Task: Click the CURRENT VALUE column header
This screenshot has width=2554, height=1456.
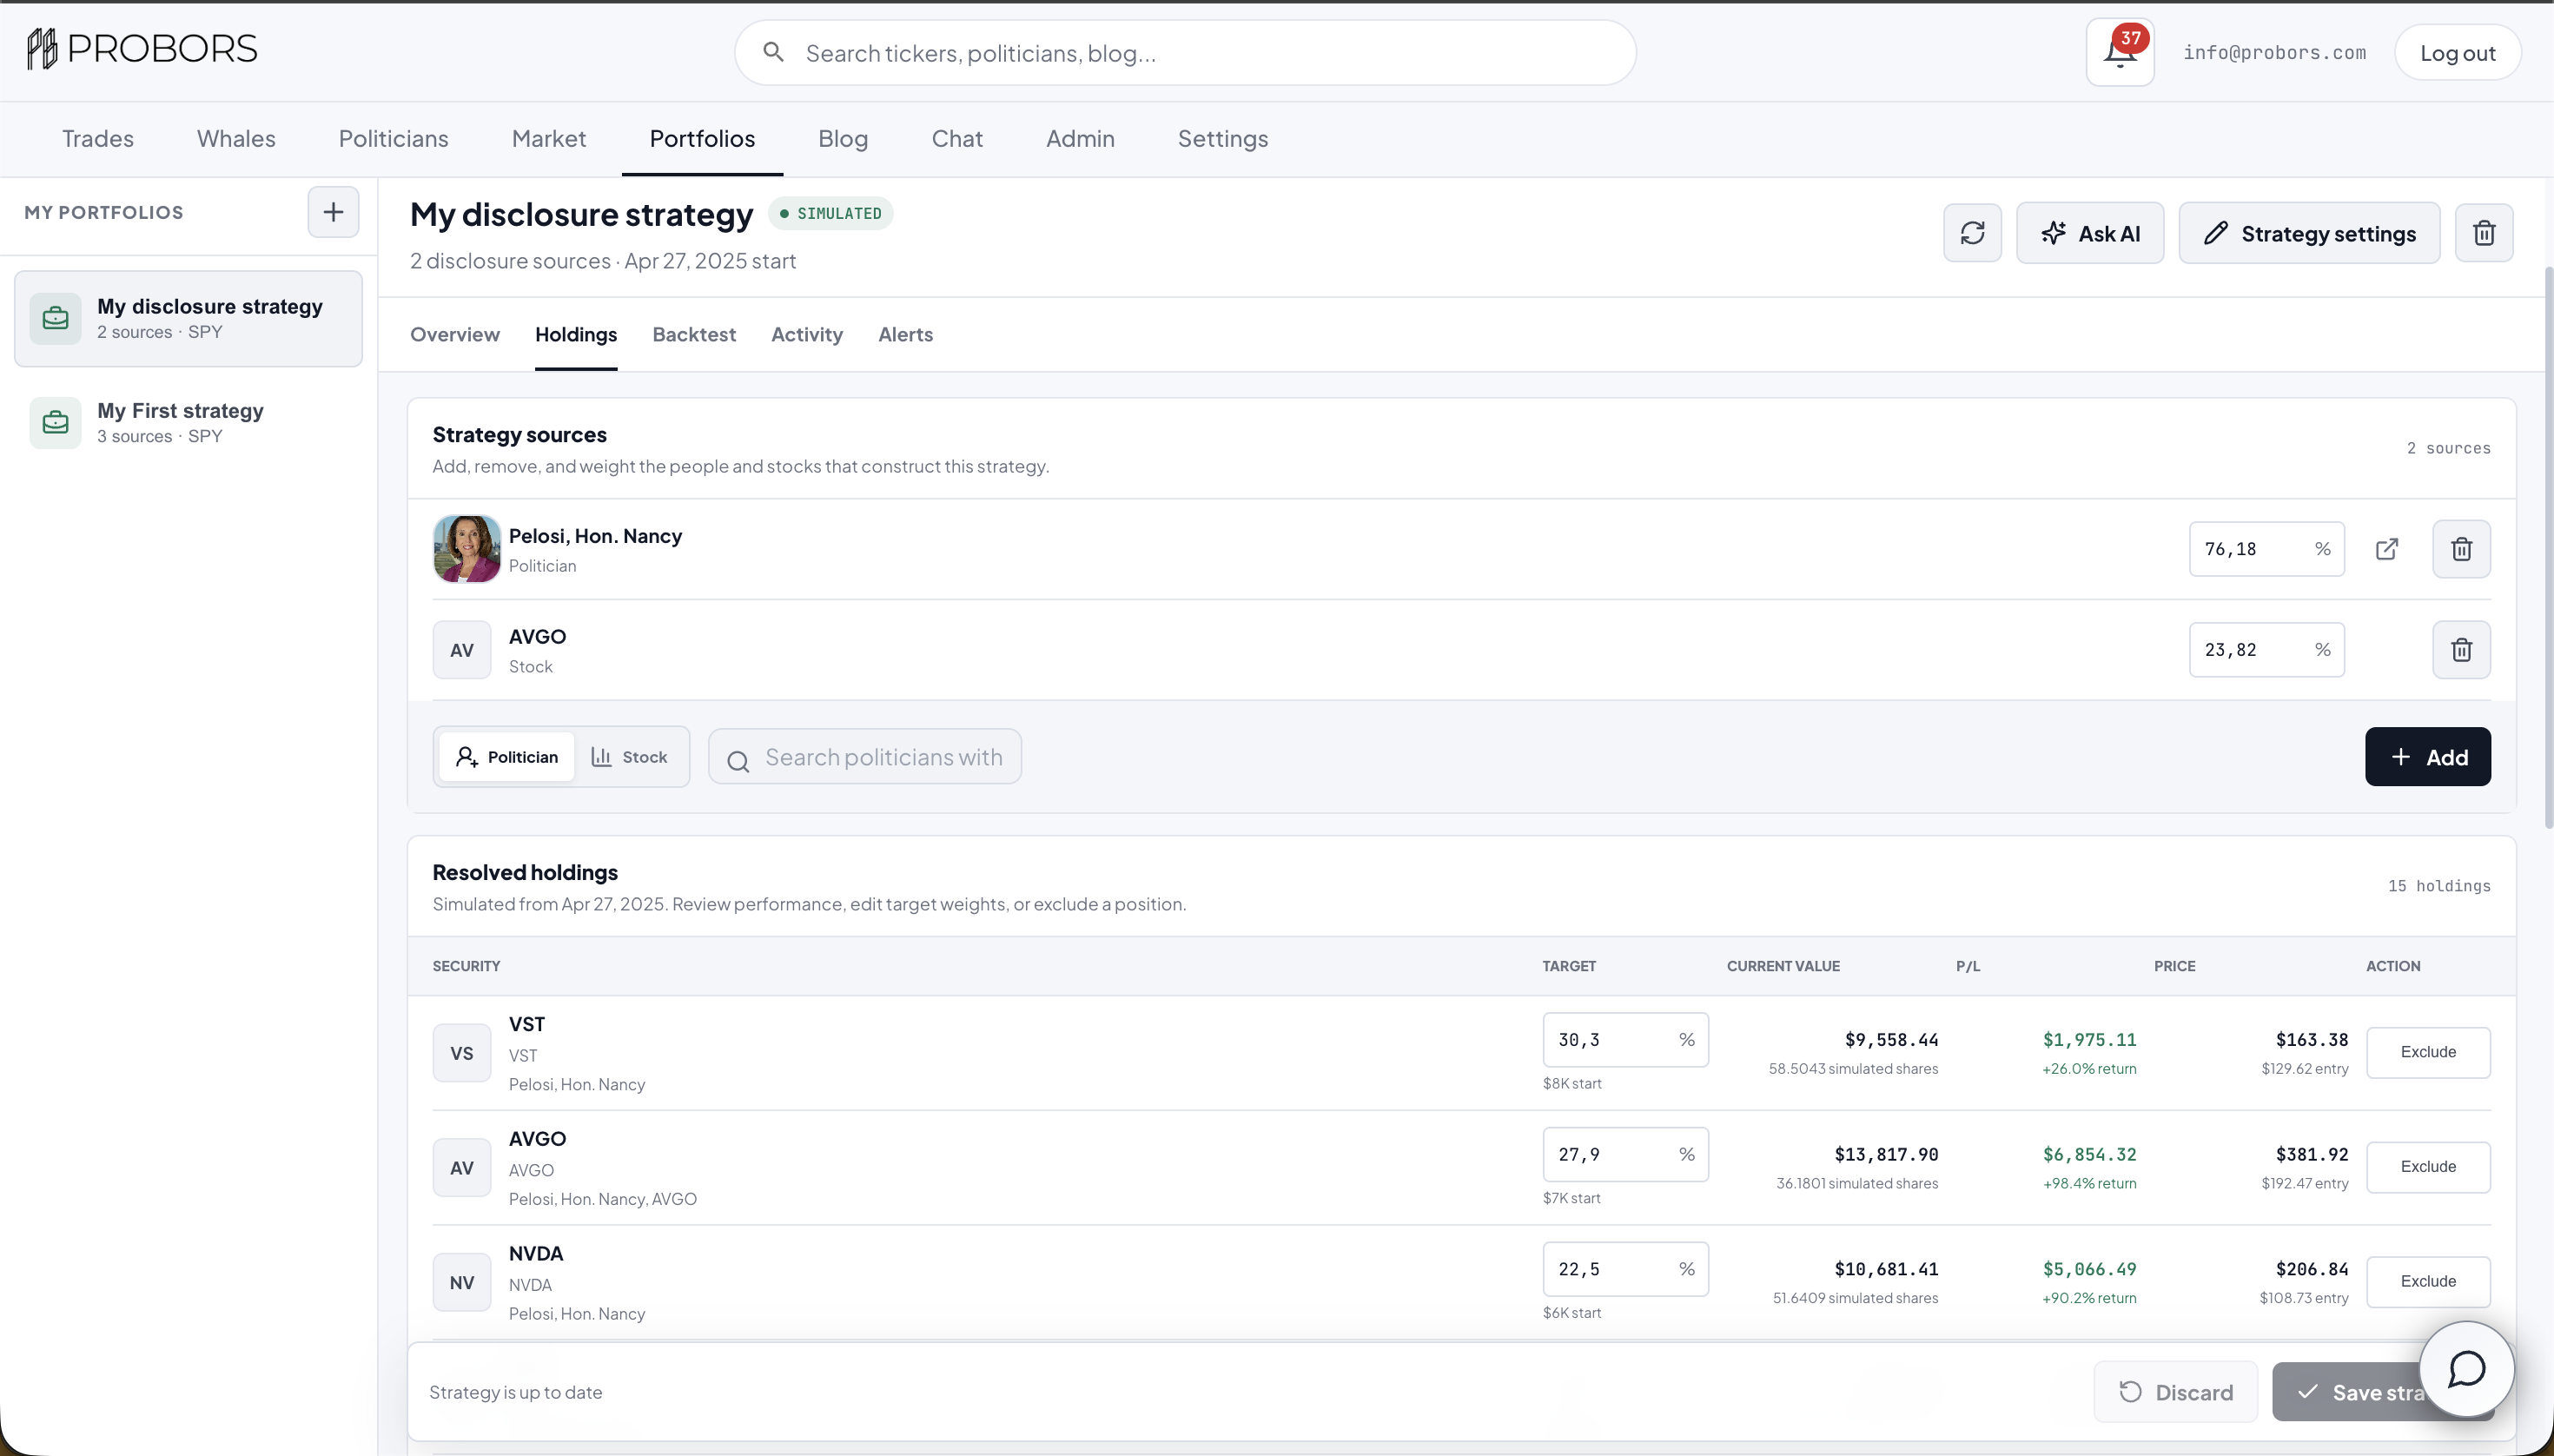Action: 1783,967
